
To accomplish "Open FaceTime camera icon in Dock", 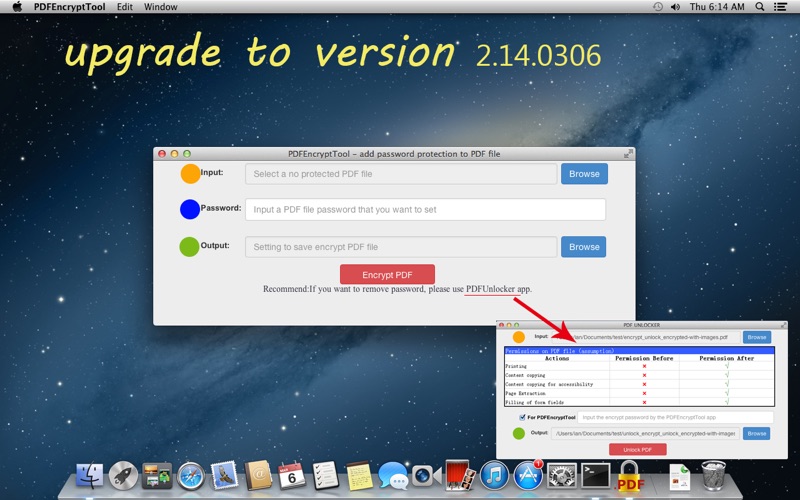I will tap(426, 476).
